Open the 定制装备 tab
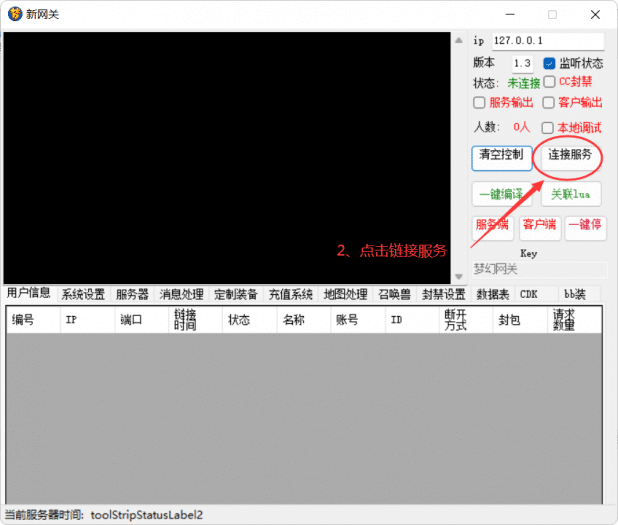Viewport: 618px width, 525px height. [x=236, y=294]
